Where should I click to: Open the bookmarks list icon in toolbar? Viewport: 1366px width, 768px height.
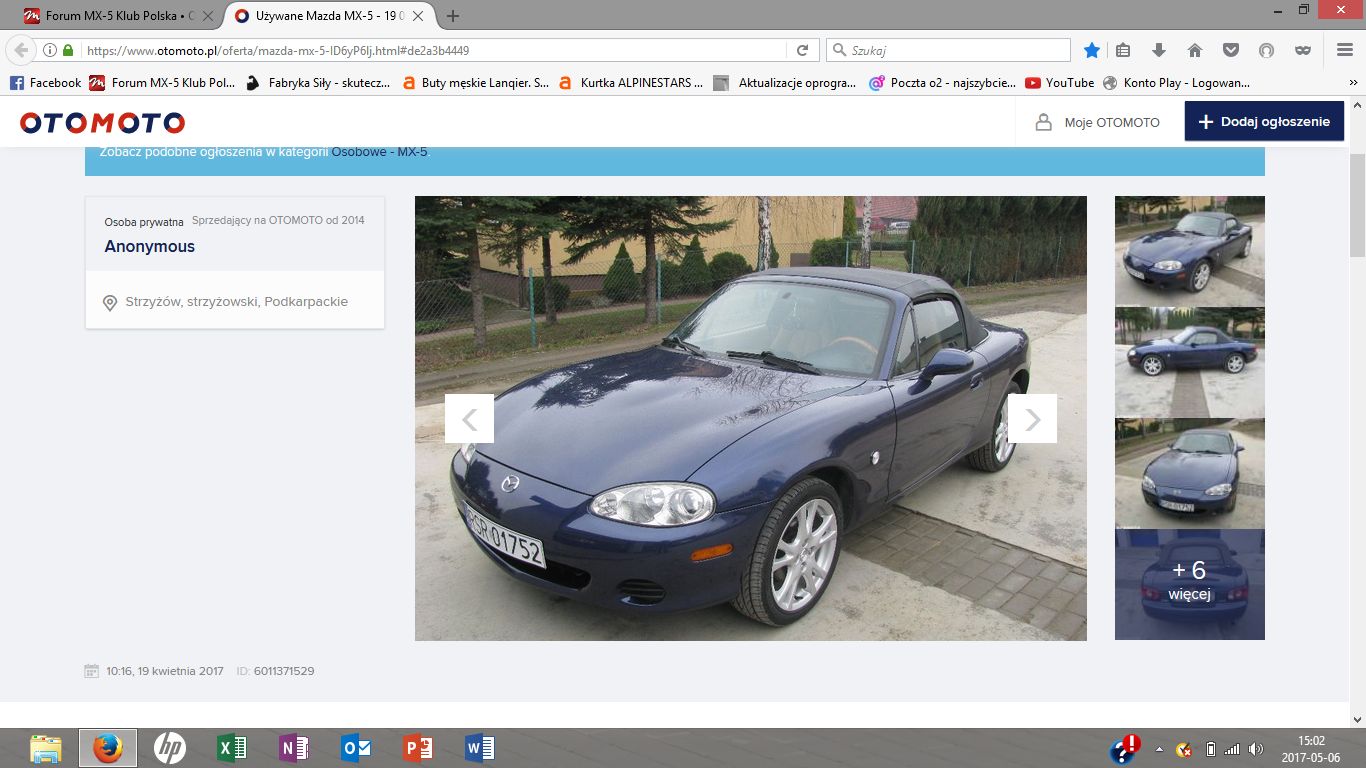tap(1123, 50)
